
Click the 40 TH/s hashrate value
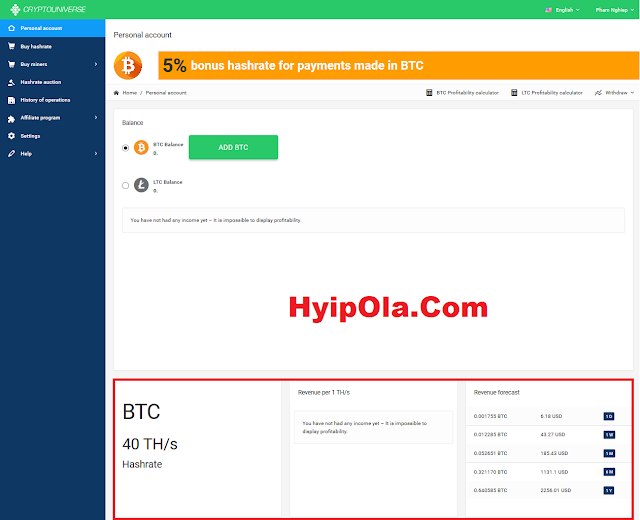pyautogui.click(x=150, y=444)
